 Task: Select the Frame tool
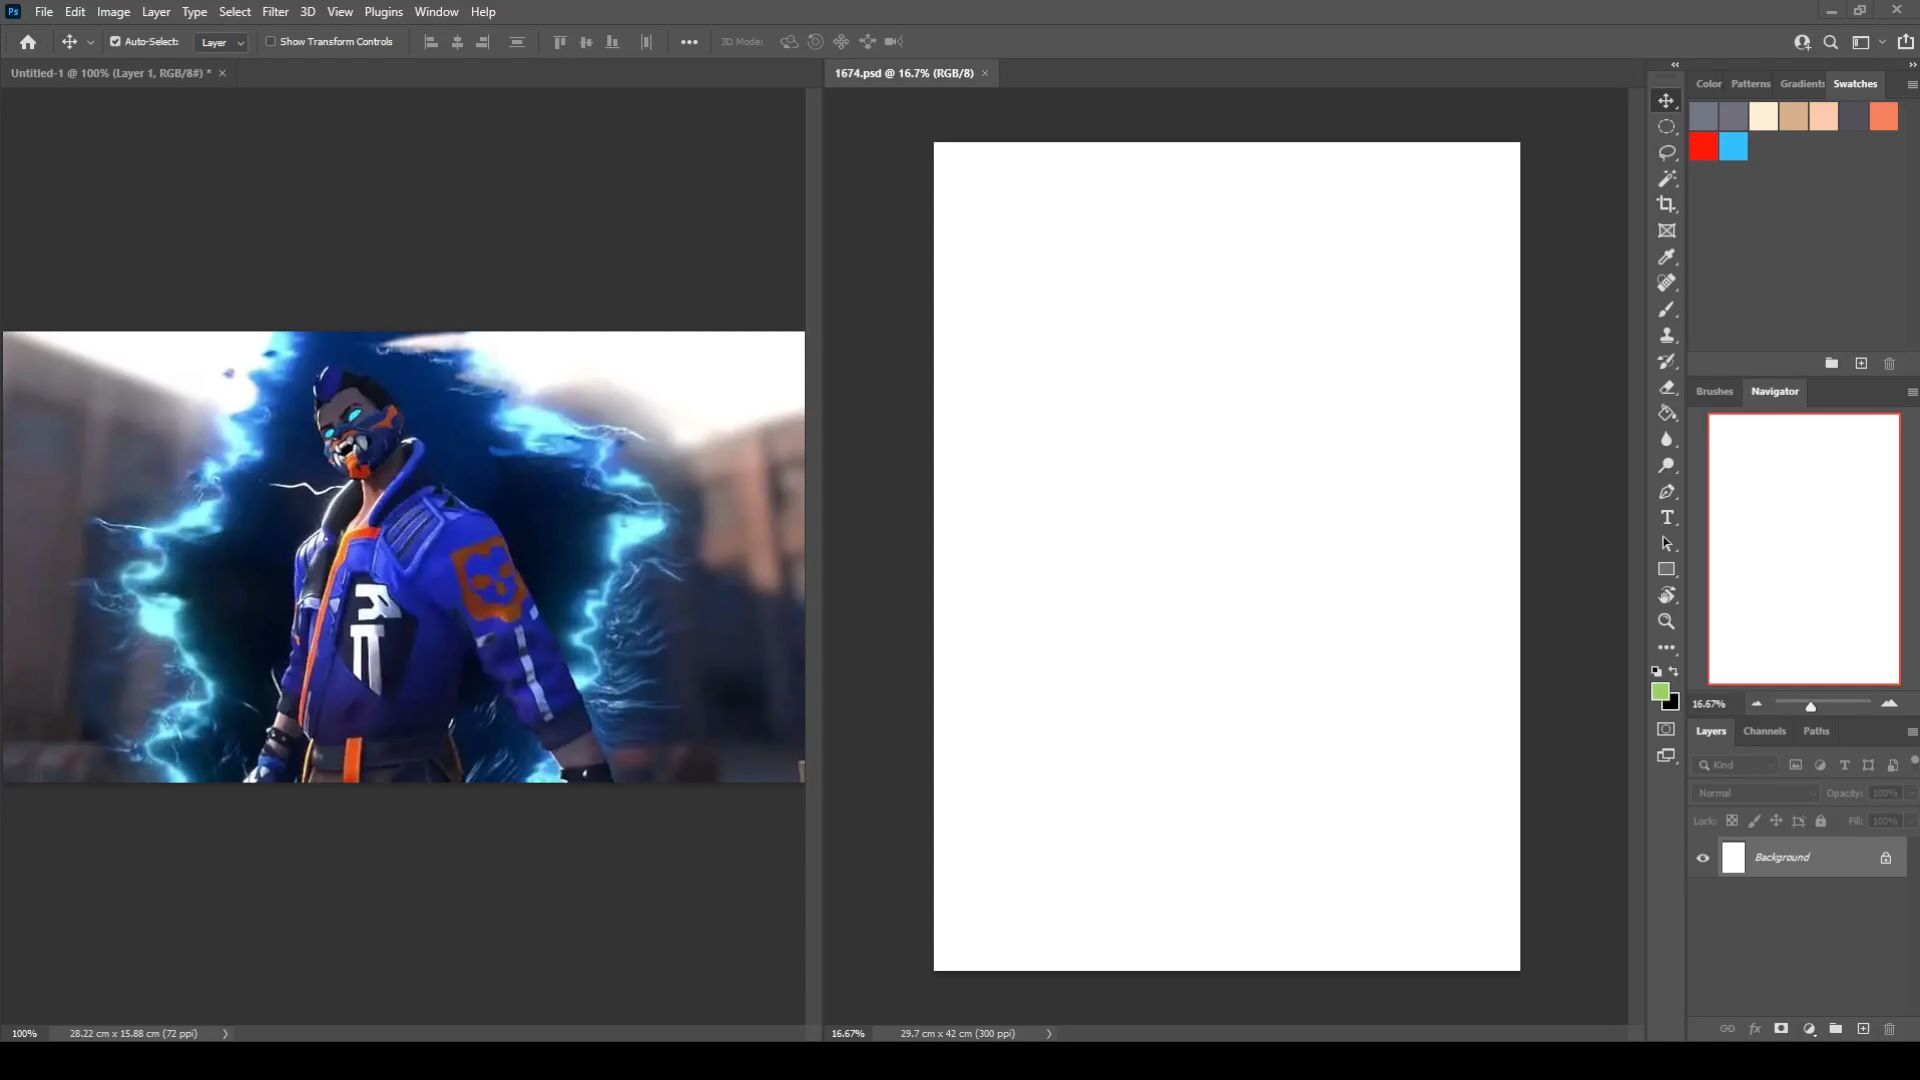tap(1666, 231)
